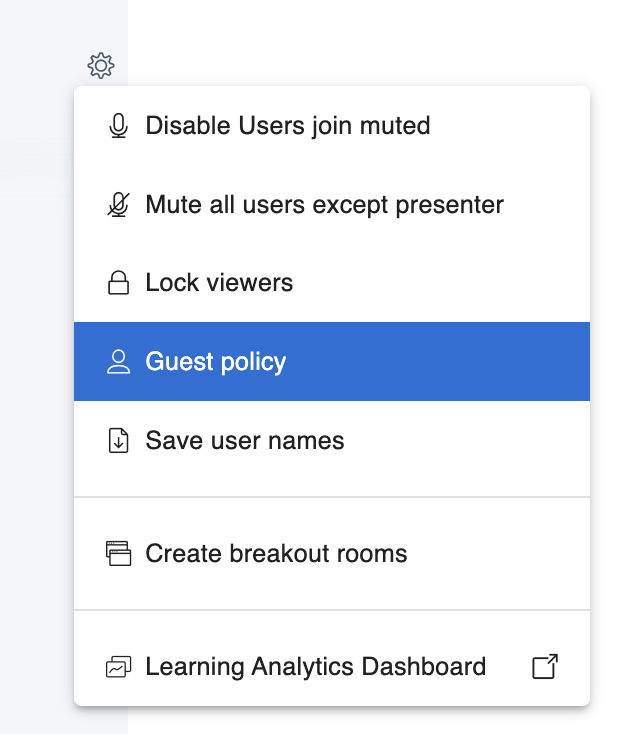Click the download file icon for Save user names
Viewport: 638px width, 734px height.
point(118,440)
